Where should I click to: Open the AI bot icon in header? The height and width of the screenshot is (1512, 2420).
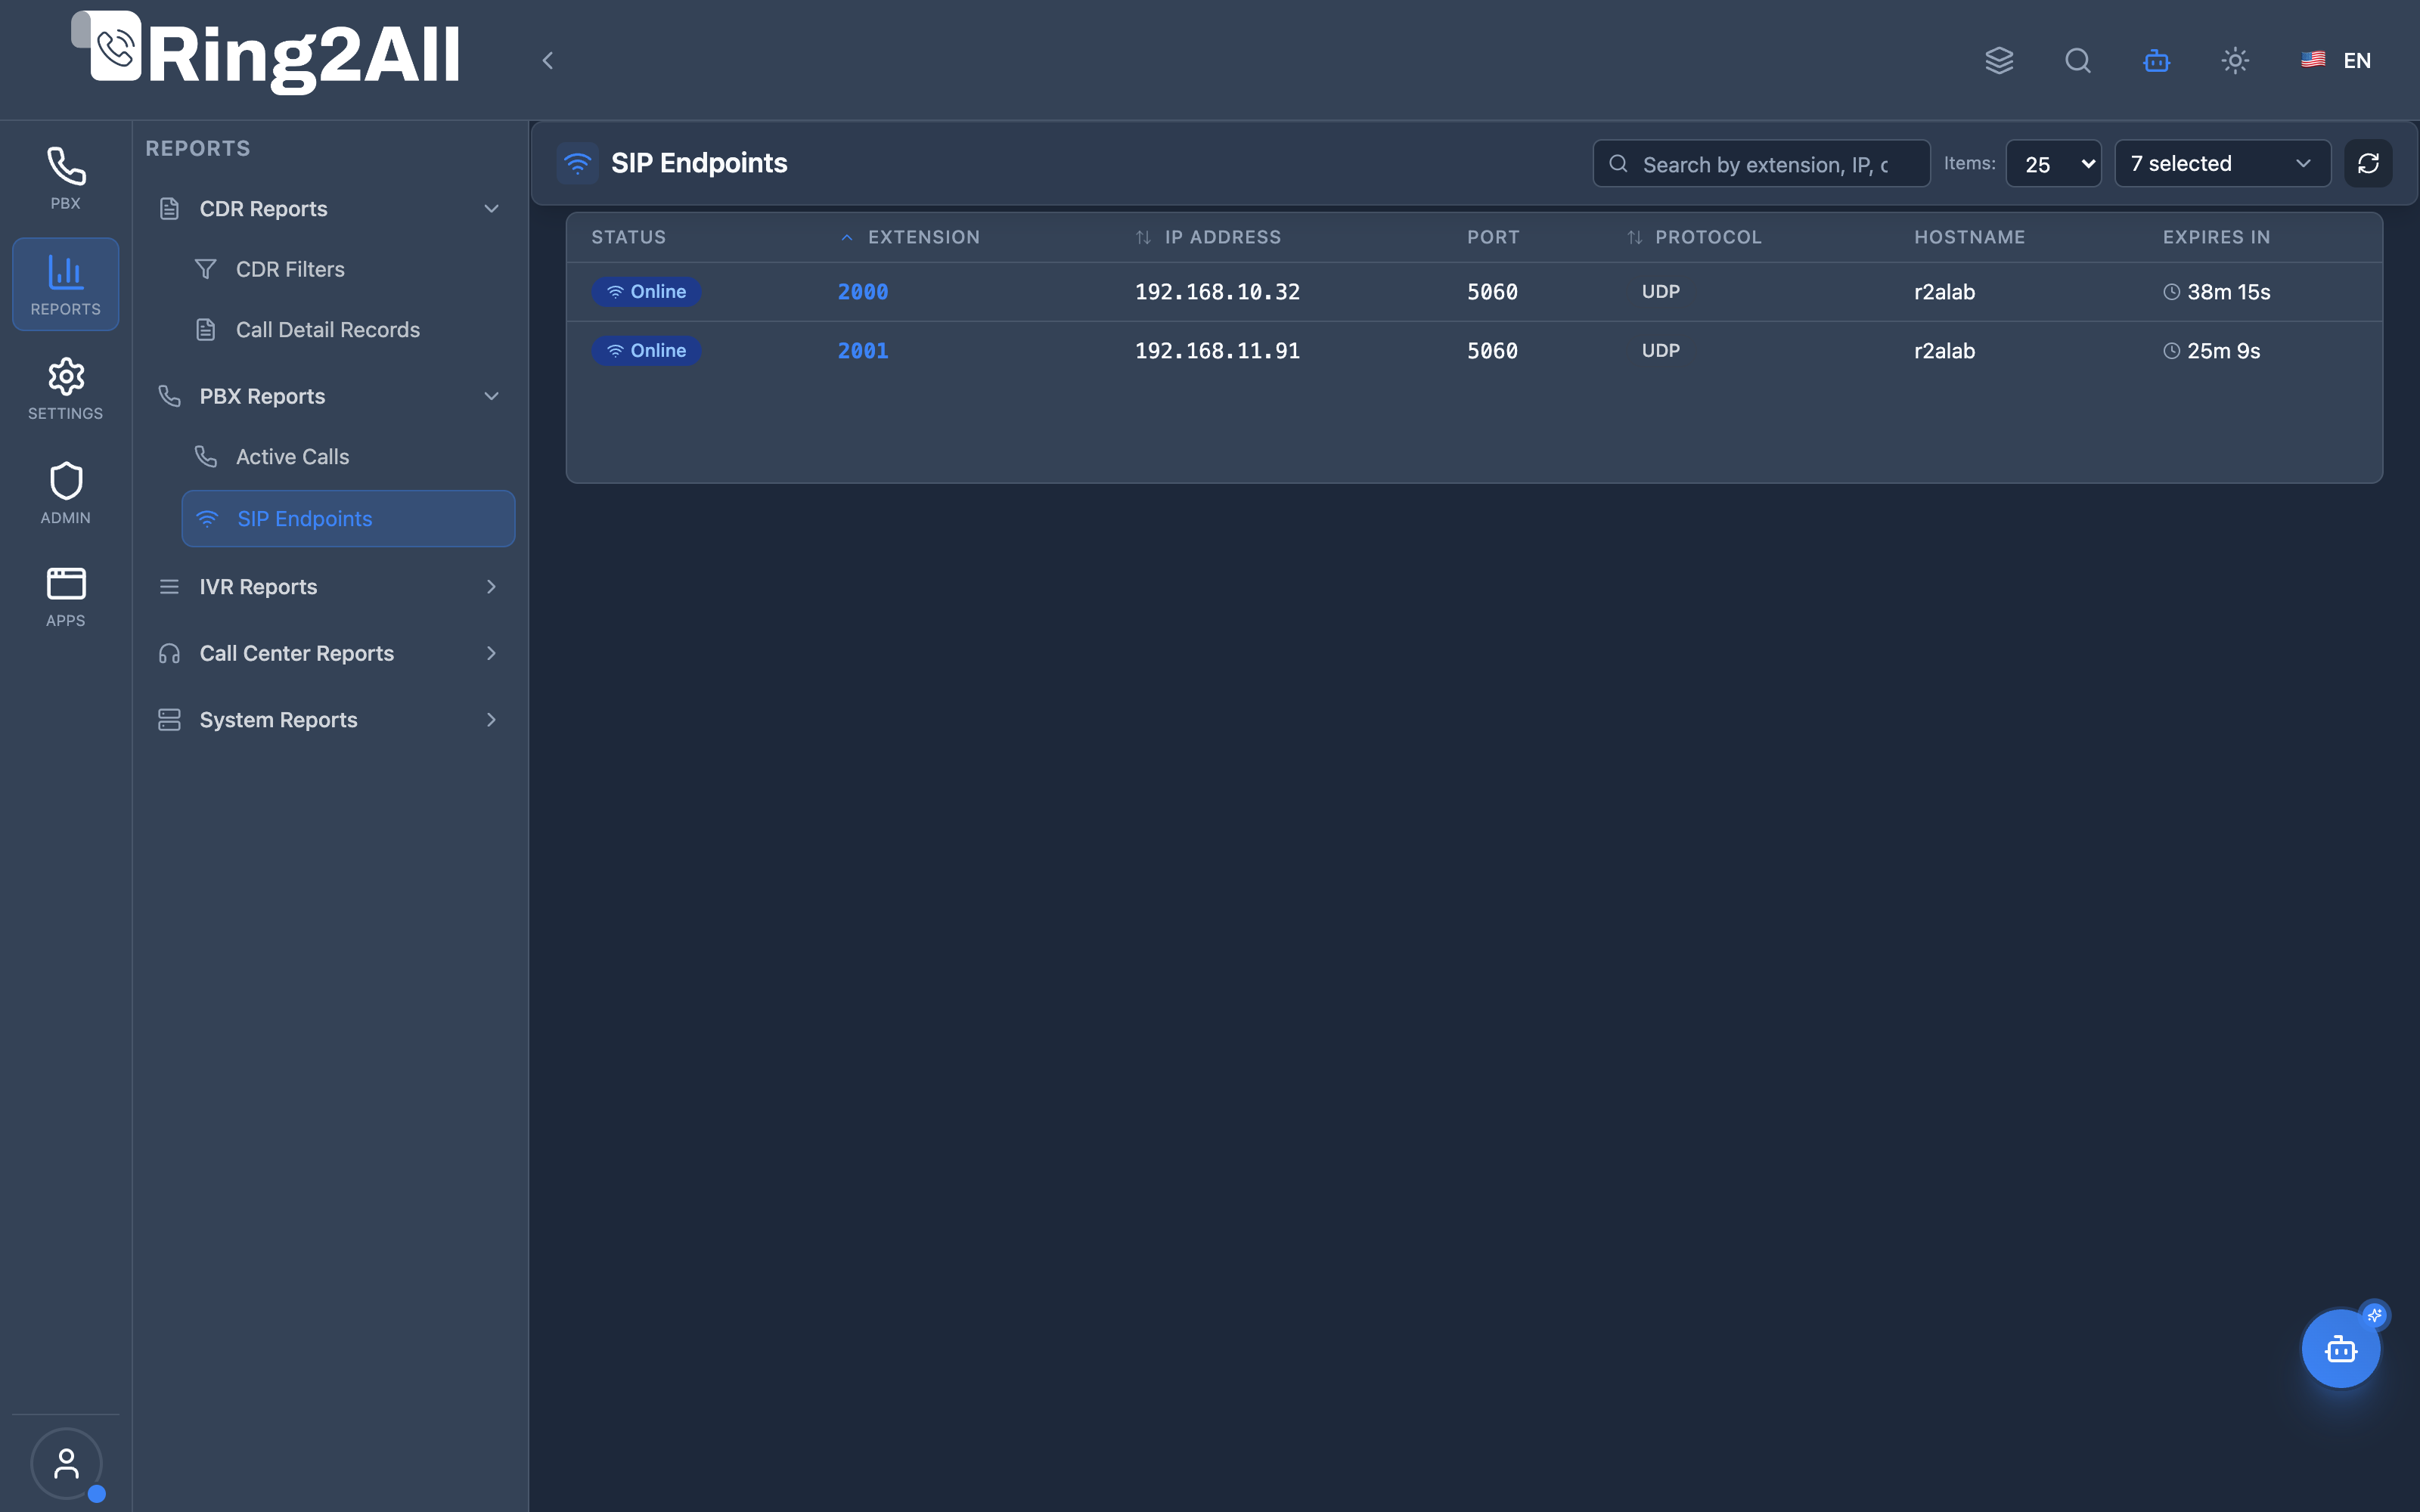click(2156, 61)
